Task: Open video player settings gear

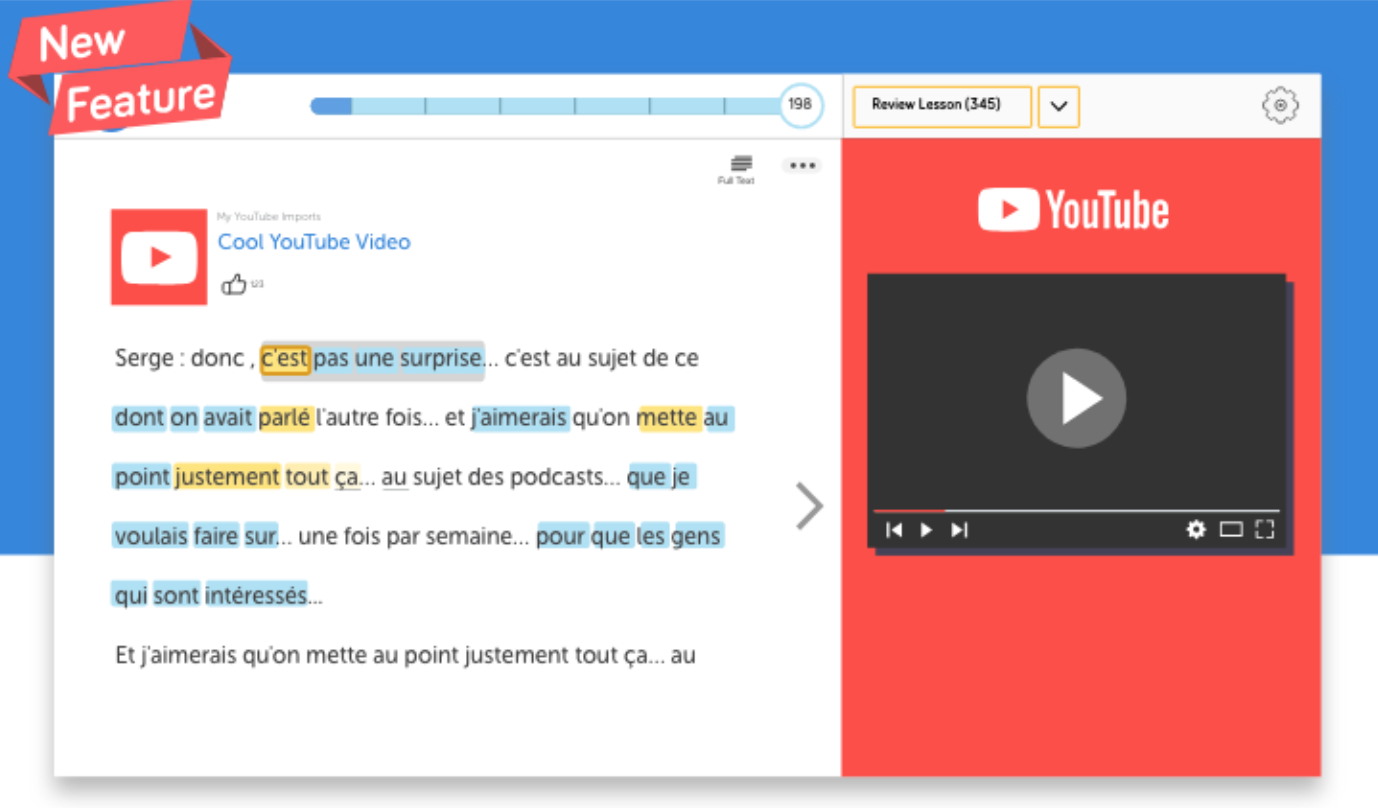Action: (1196, 530)
